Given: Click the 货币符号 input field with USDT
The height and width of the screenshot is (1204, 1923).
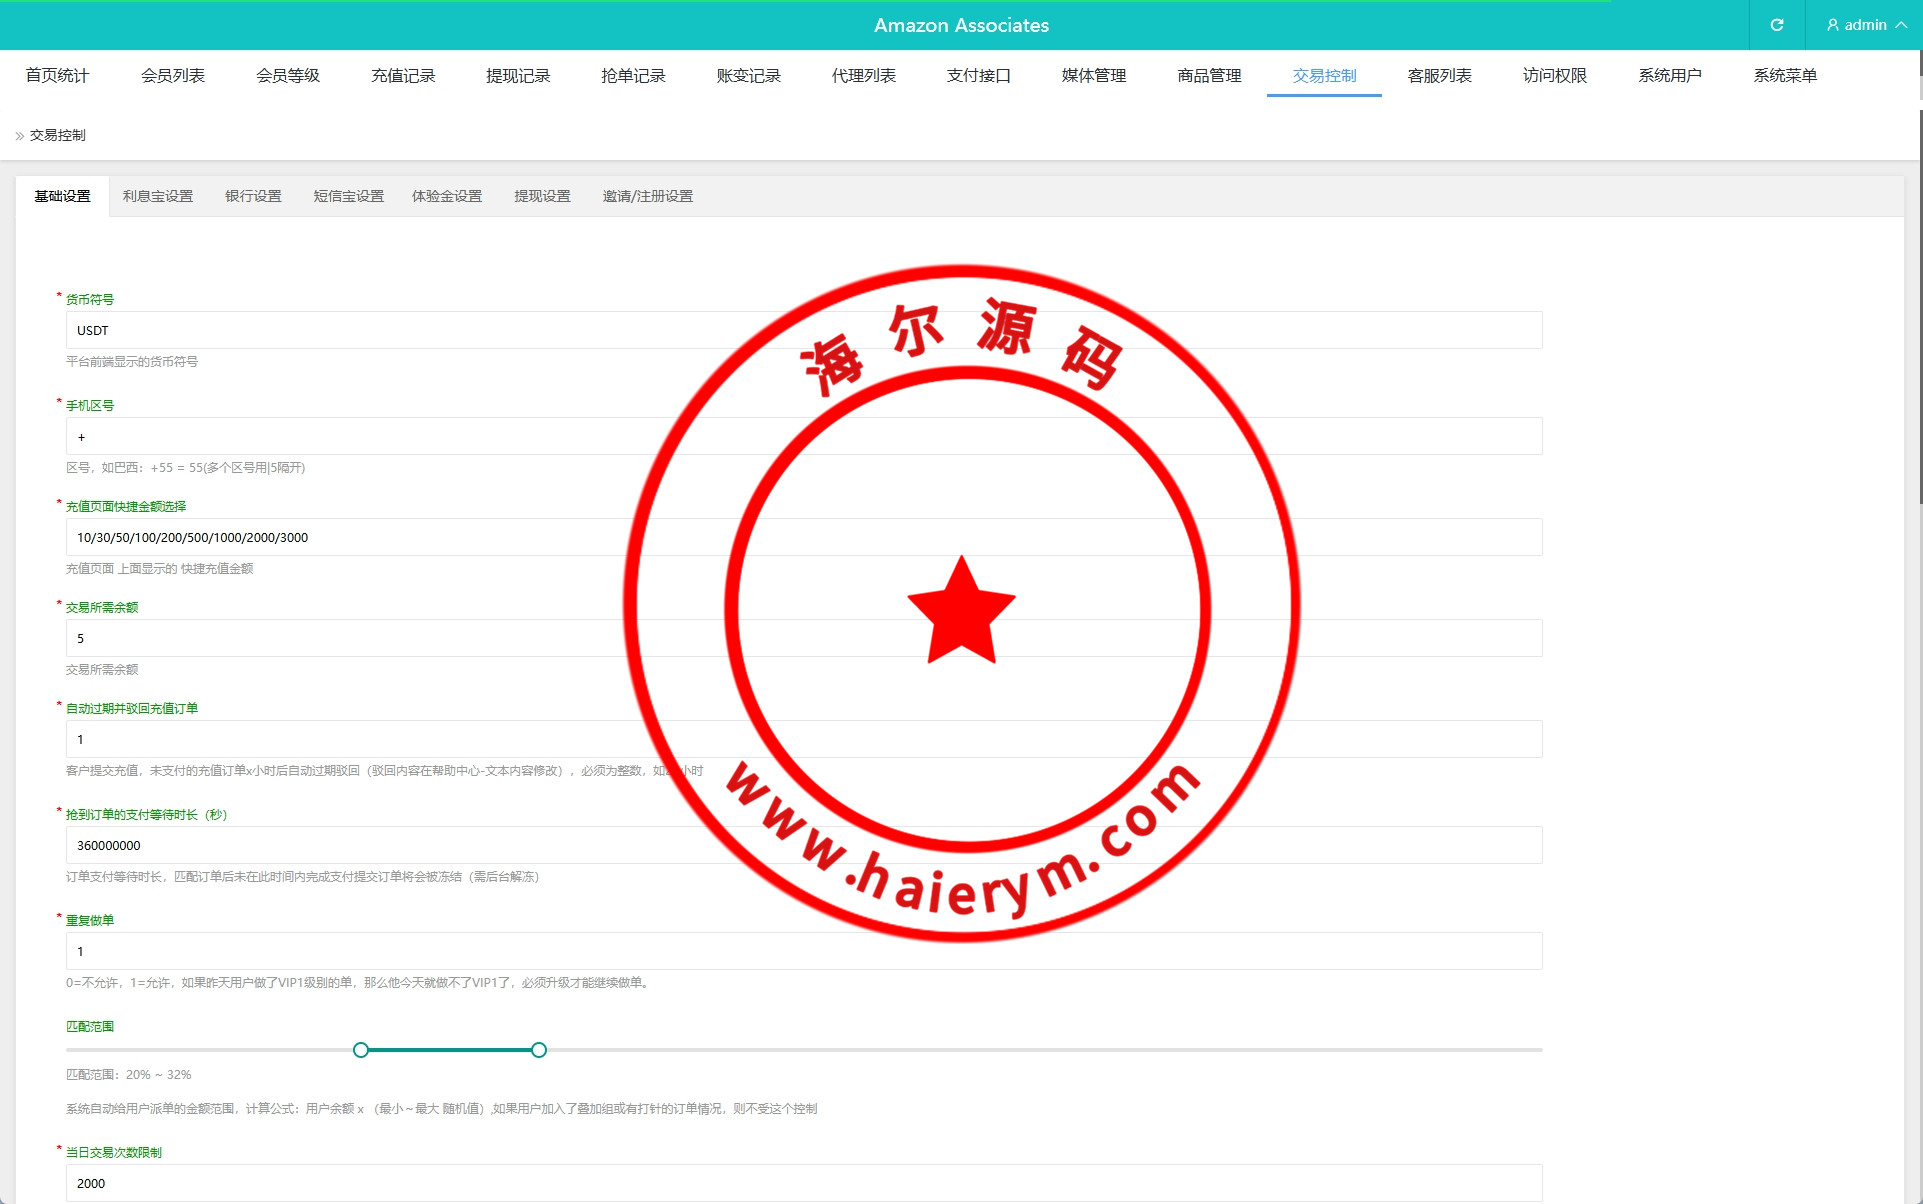Looking at the screenshot, I should point(400,331).
